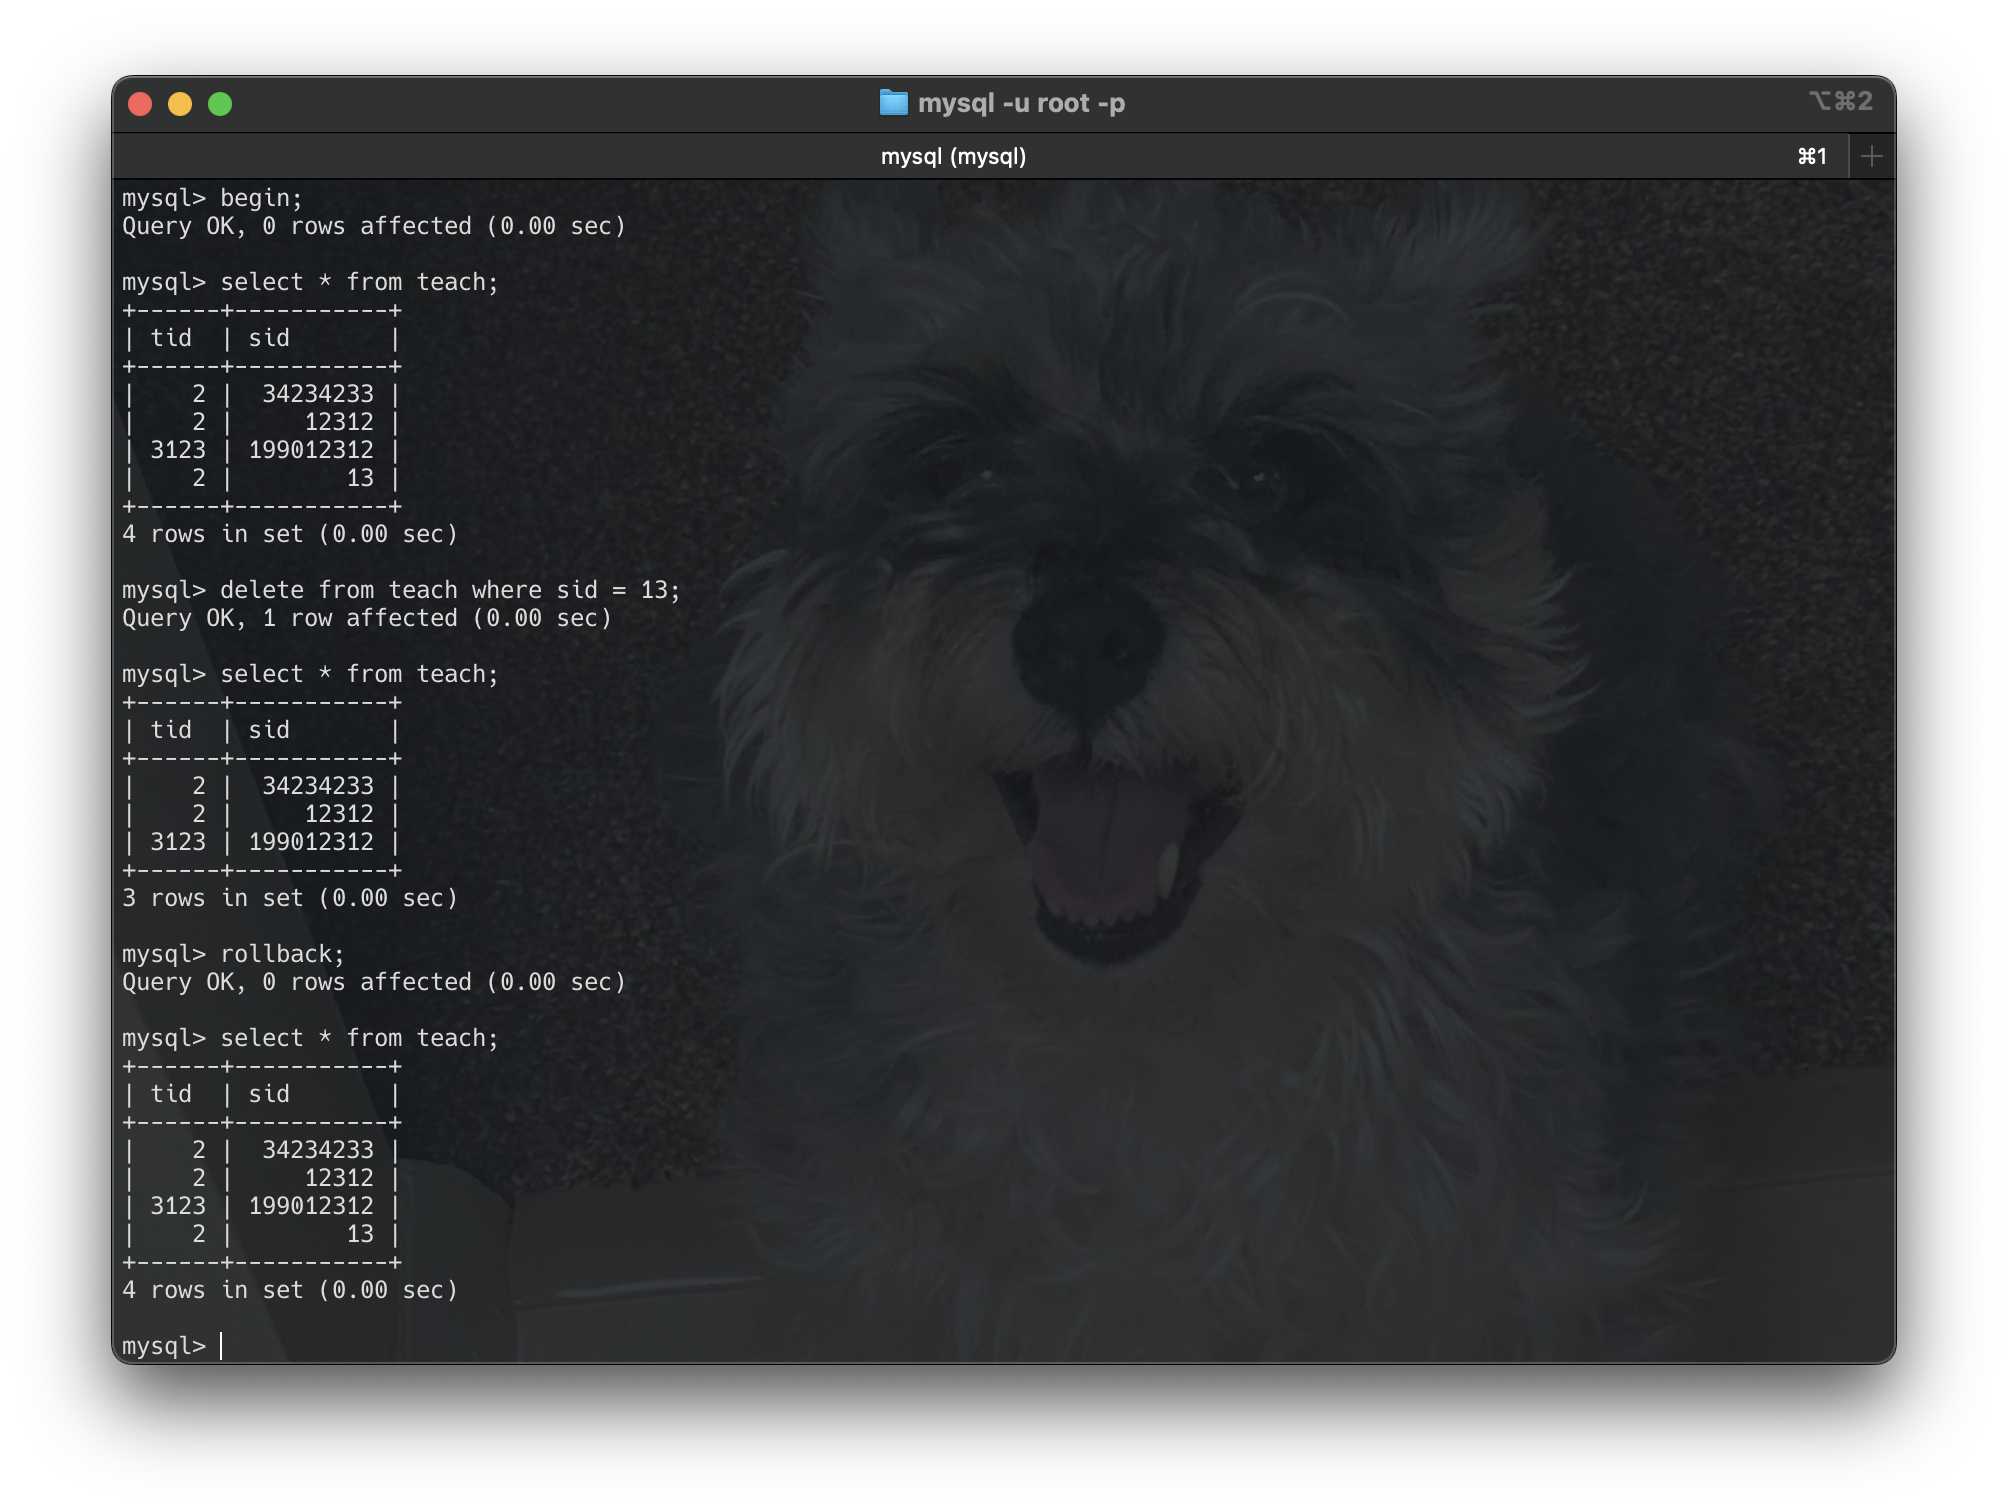This screenshot has height=1512, width=2008.
Task: Click the green full-screen traffic light
Action: point(221,103)
